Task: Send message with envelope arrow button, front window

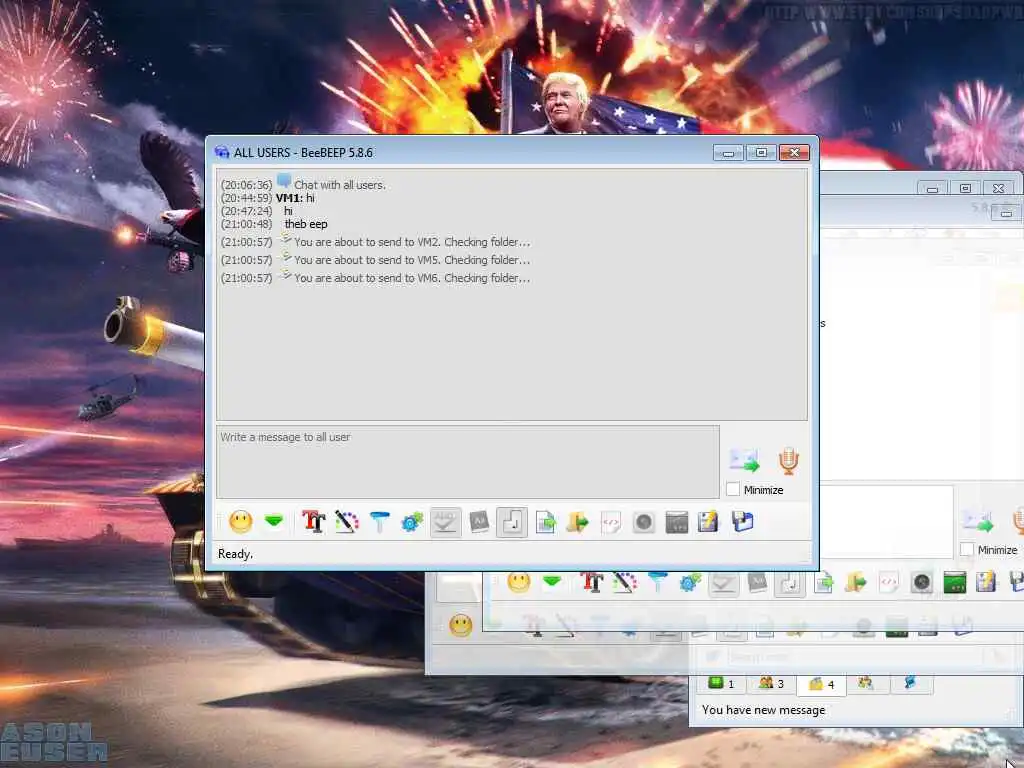Action: [745, 461]
